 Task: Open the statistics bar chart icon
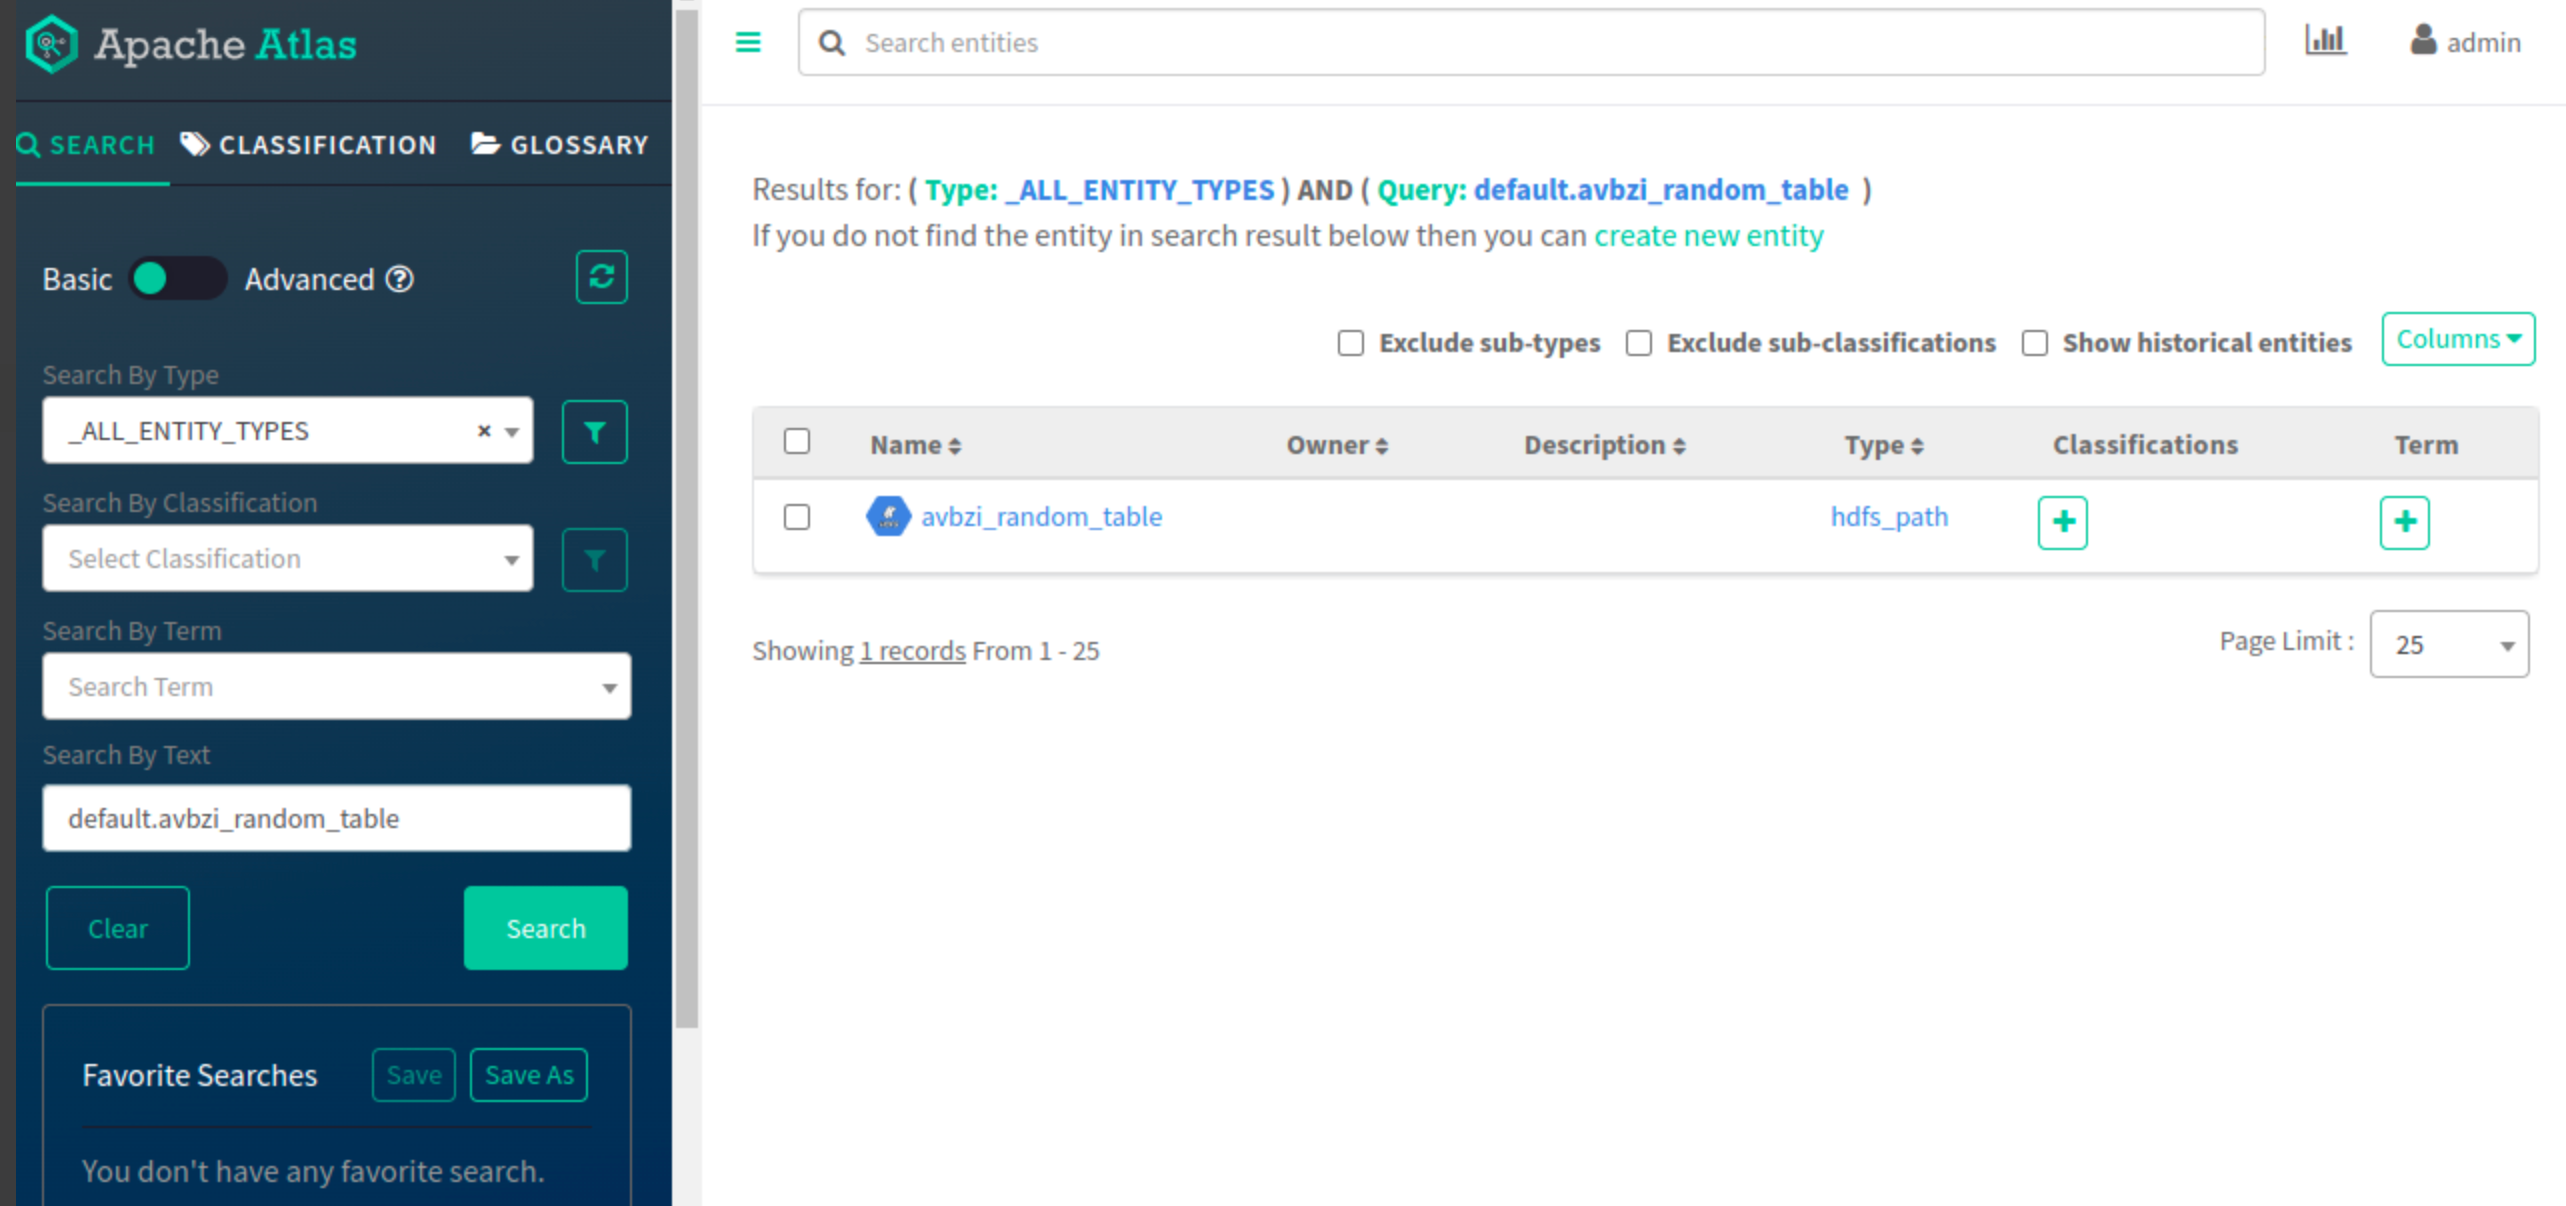click(x=2324, y=40)
